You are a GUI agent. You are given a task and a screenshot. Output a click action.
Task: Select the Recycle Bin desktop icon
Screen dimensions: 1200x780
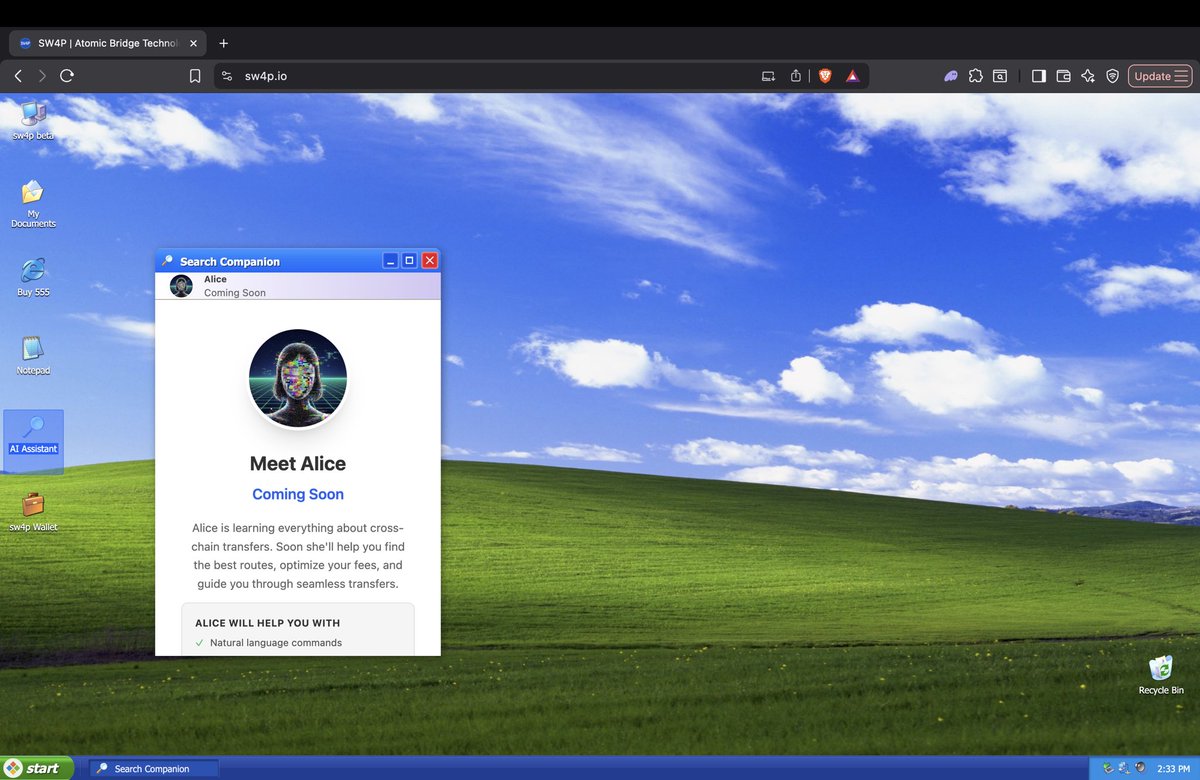[1161, 675]
